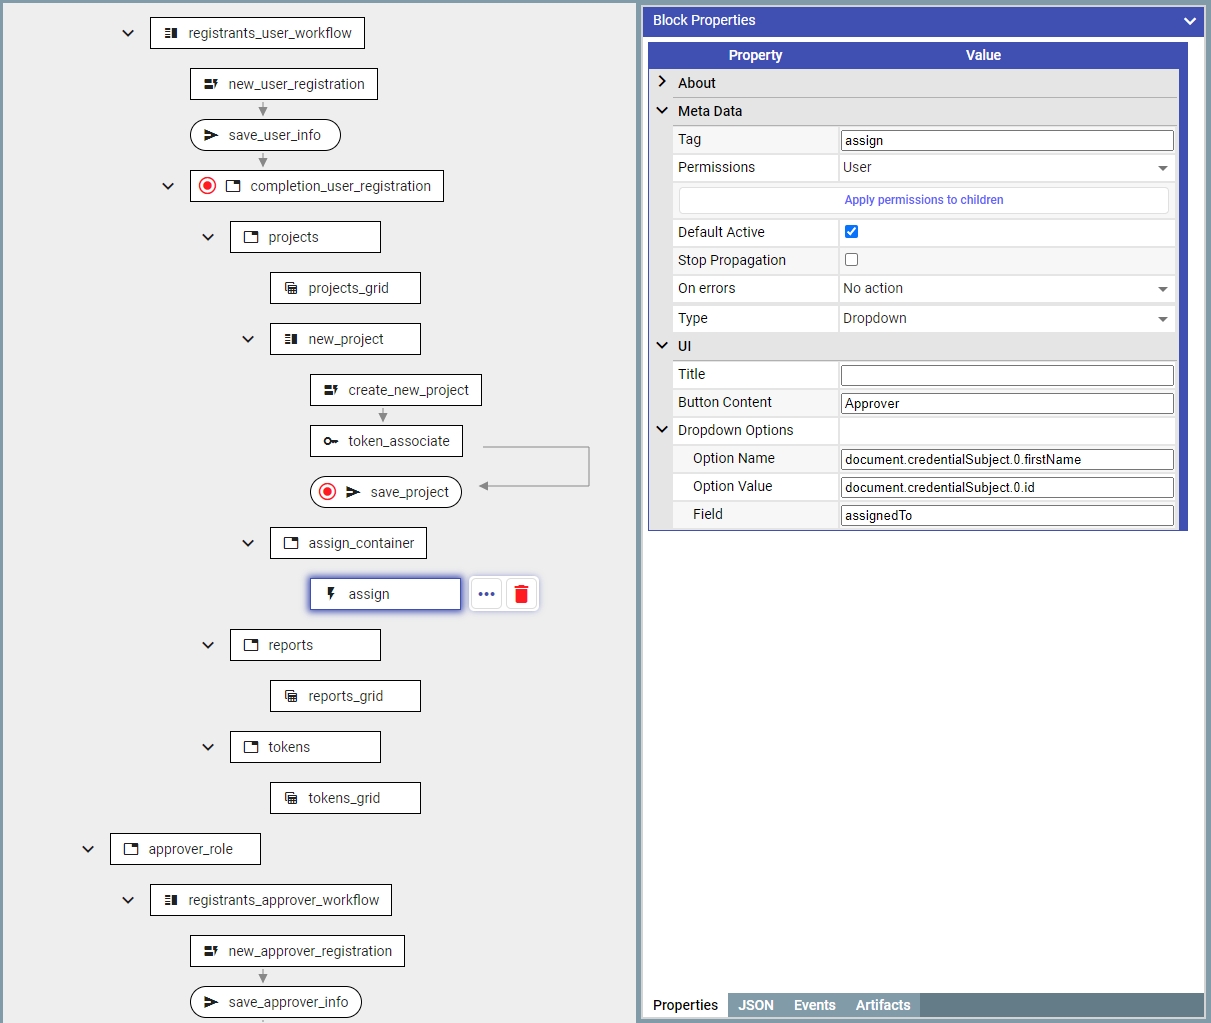Click the key icon in token_associate block
This screenshot has width=1211, height=1023.
(331, 441)
